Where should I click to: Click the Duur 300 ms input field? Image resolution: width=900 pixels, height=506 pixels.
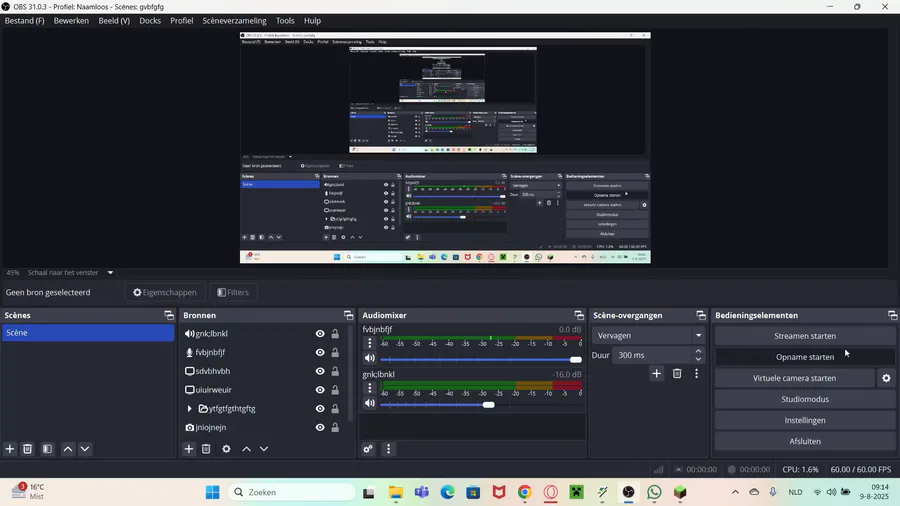(x=651, y=355)
